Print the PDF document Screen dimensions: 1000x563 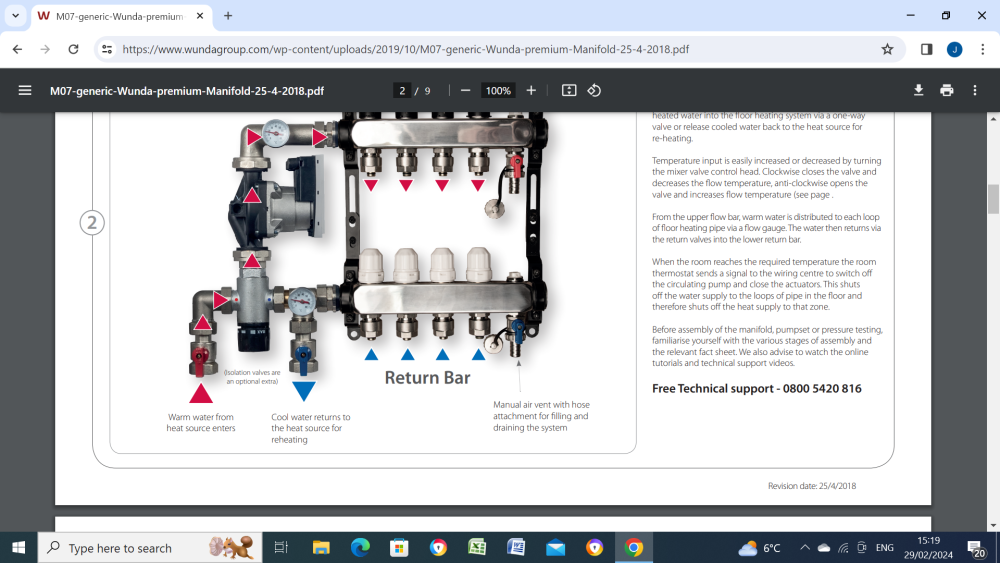(946, 91)
